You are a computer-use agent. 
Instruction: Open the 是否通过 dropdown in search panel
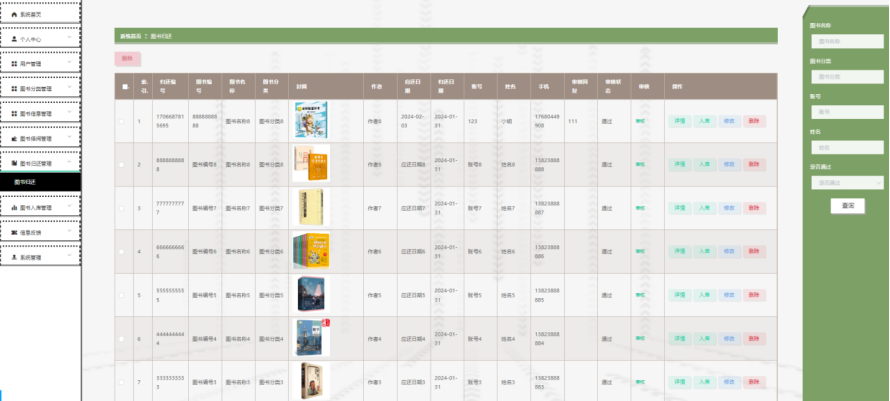847,183
